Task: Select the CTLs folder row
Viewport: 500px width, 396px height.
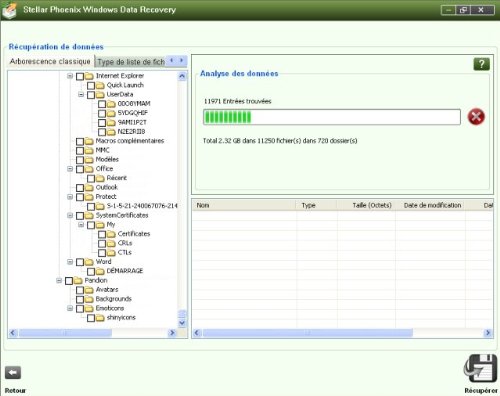Action: pyautogui.click(x=125, y=253)
